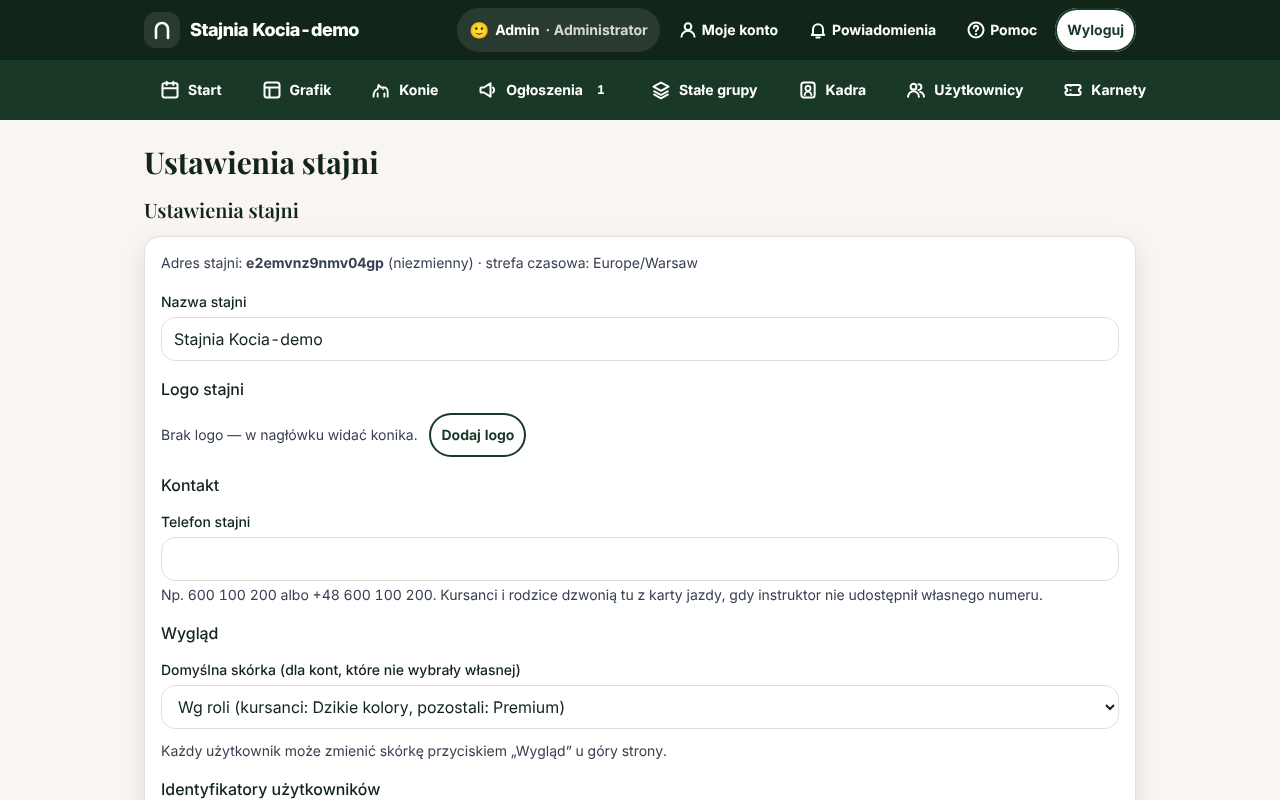Click the question mark icon for Pomoc

coord(976,30)
